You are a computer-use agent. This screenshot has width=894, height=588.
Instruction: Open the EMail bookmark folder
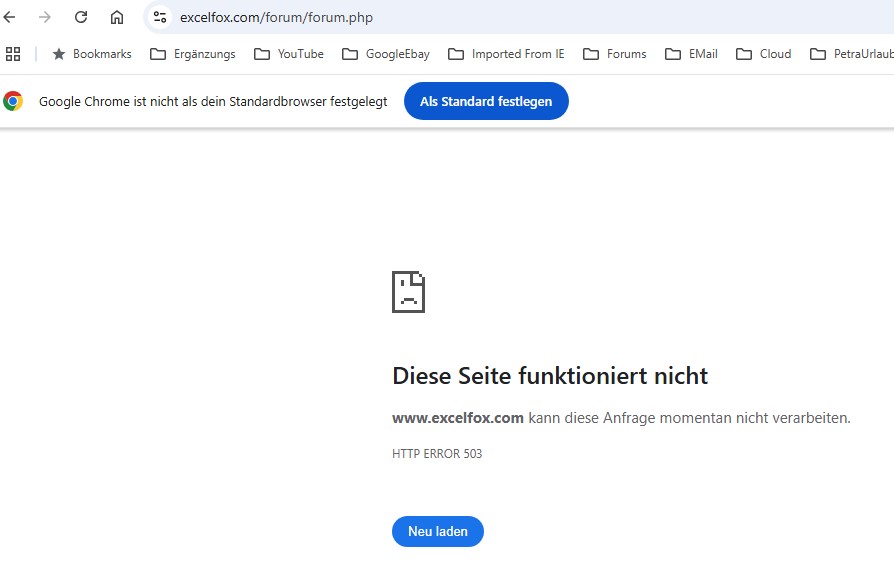pyautogui.click(x=692, y=54)
